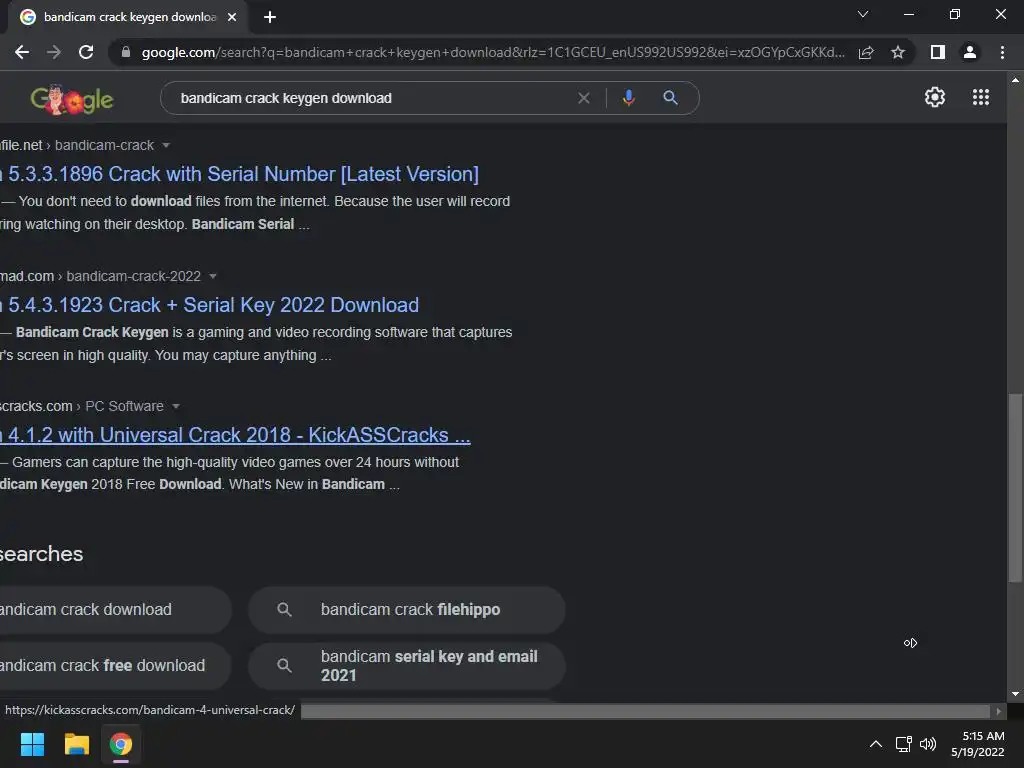The image size is (1024, 768).
Task: Open File Explorer from taskbar
Action: pyautogui.click(x=76, y=744)
